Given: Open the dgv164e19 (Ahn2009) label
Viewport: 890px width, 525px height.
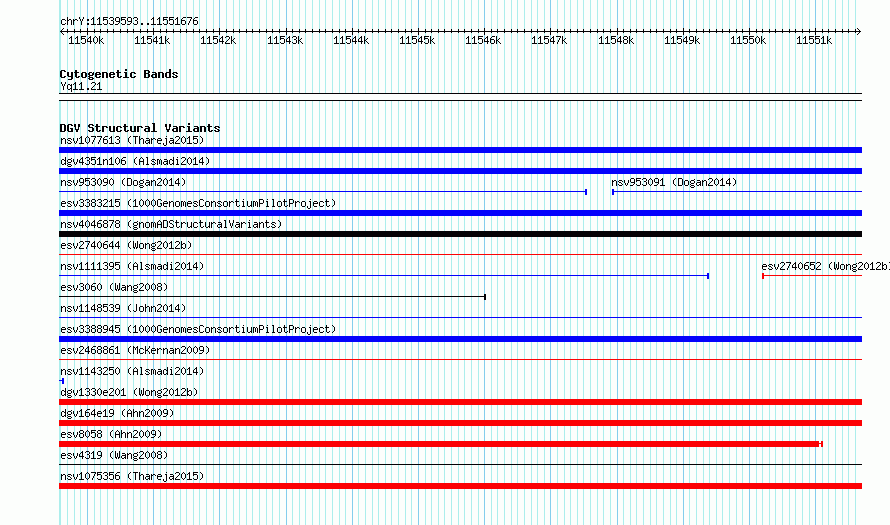Looking at the screenshot, I should click(117, 413).
